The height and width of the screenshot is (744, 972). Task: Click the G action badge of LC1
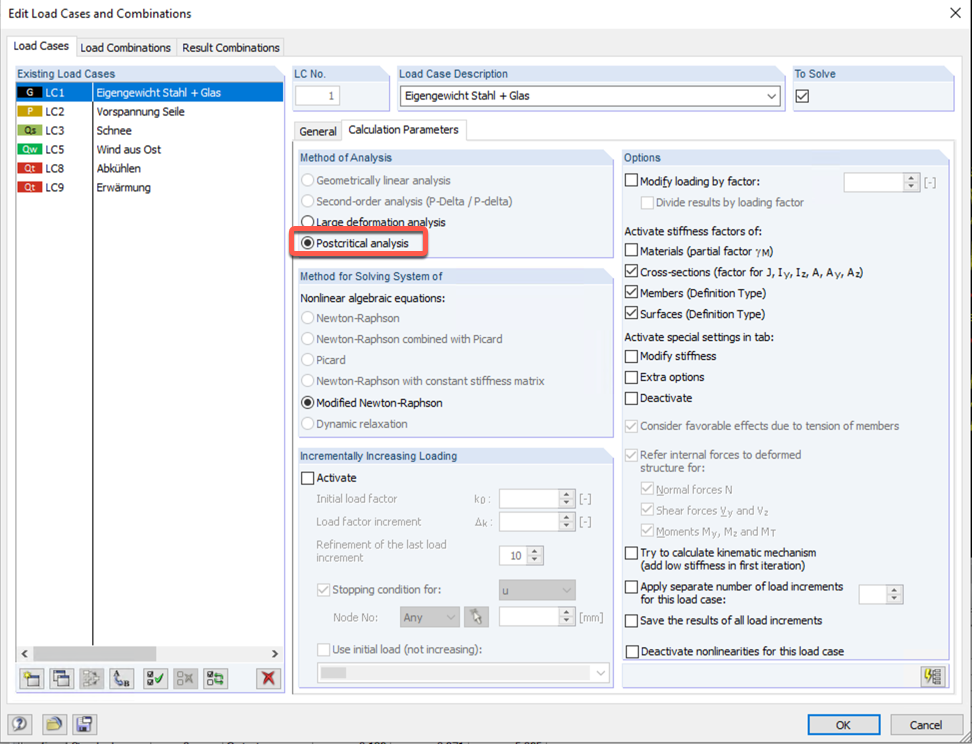(x=30, y=92)
